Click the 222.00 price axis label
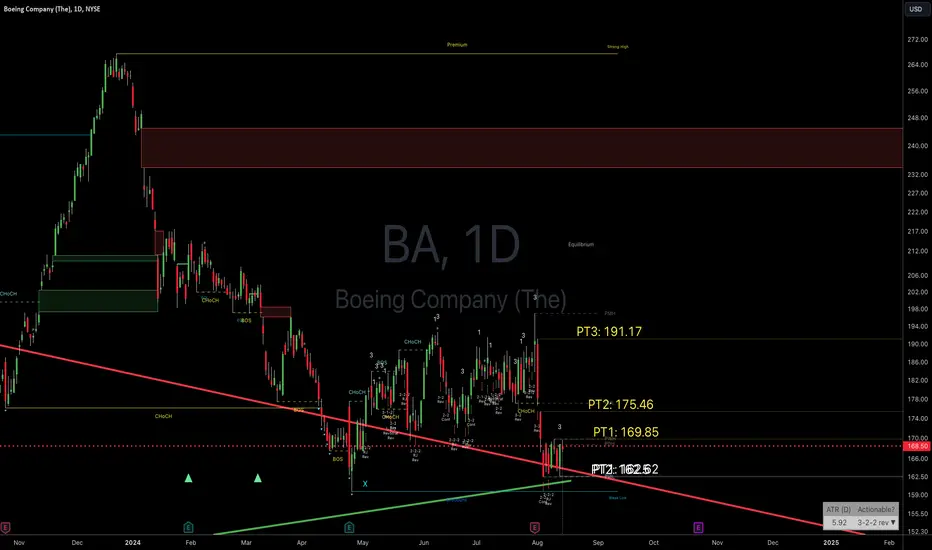The image size is (932, 550). pos(917,212)
